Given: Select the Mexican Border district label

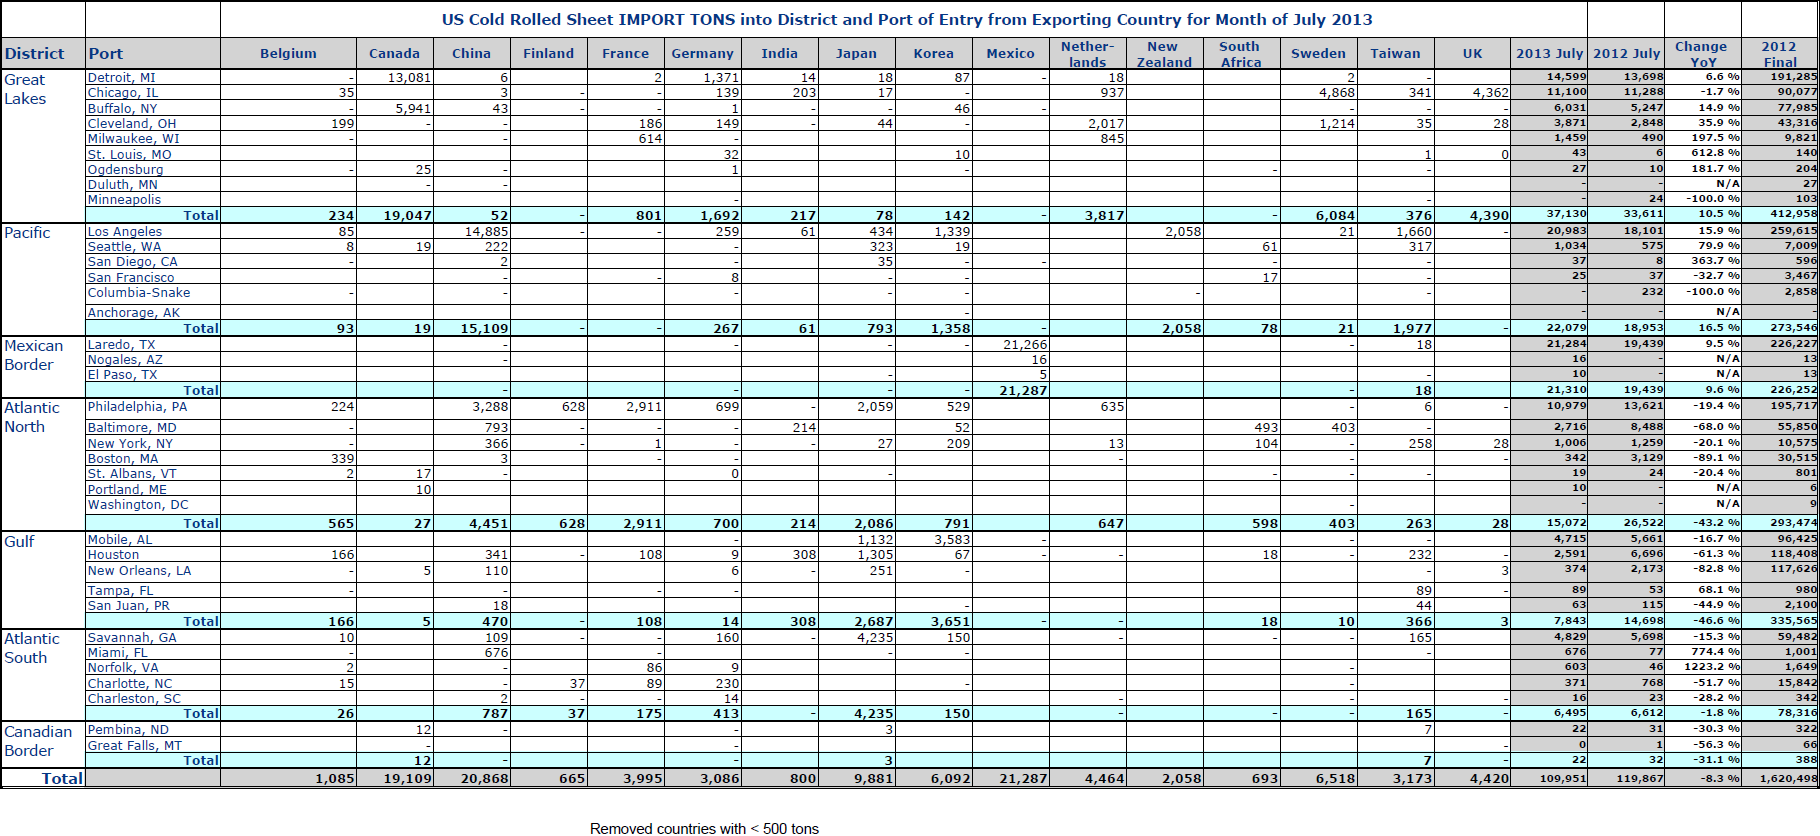Looking at the screenshot, I should pos(33,355).
